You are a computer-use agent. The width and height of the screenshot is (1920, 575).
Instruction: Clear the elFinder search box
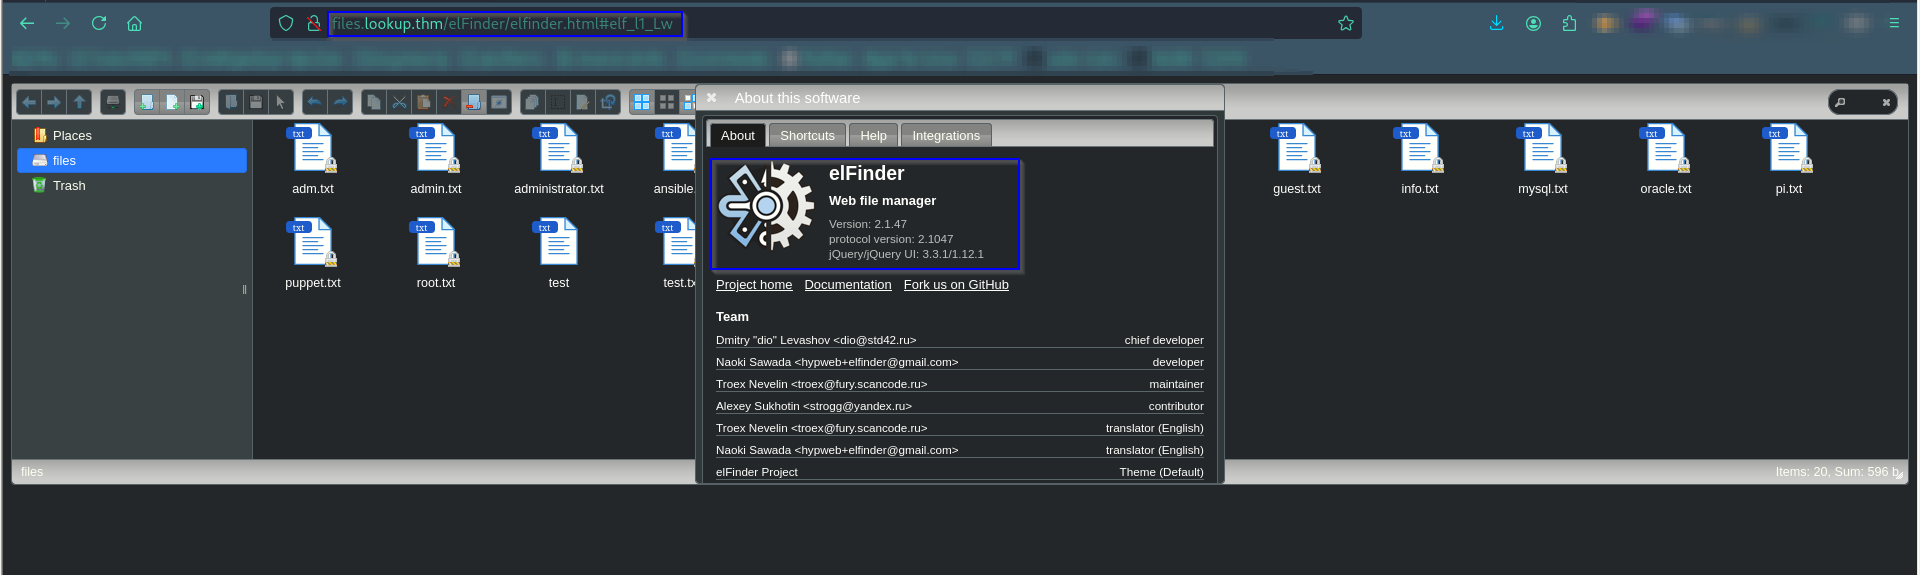(x=1886, y=102)
